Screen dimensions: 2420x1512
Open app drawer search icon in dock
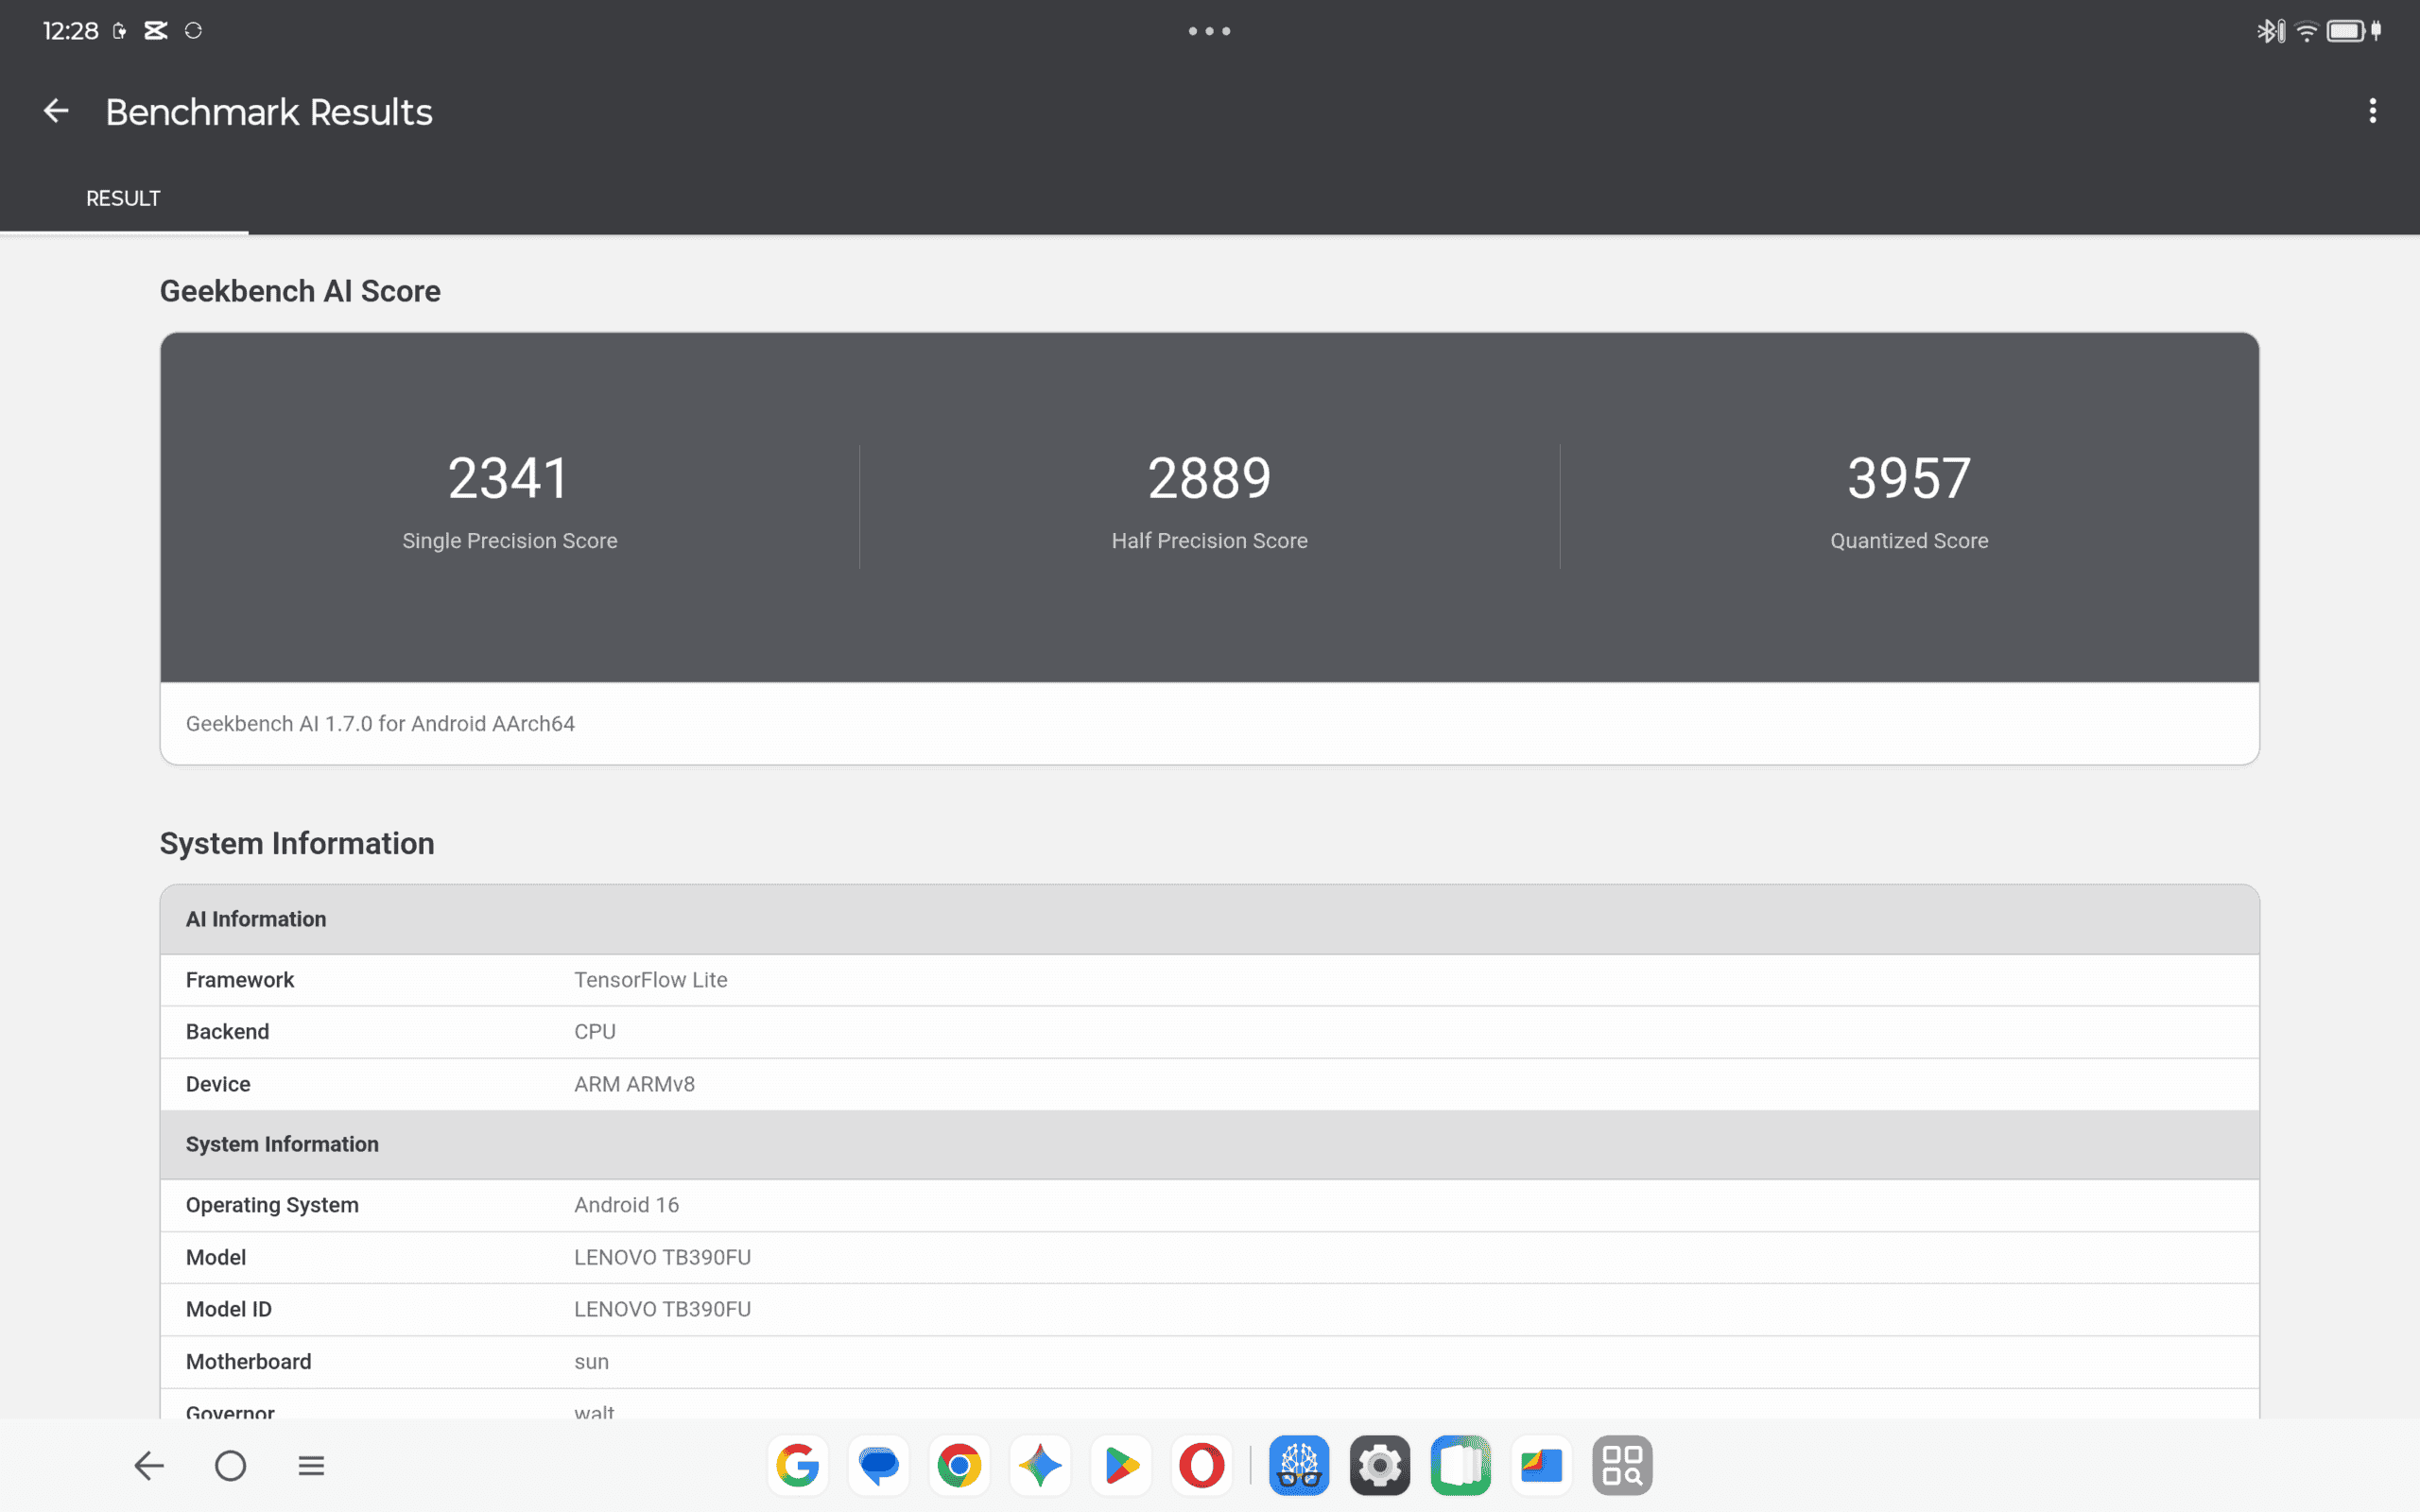tap(1622, 1465)
